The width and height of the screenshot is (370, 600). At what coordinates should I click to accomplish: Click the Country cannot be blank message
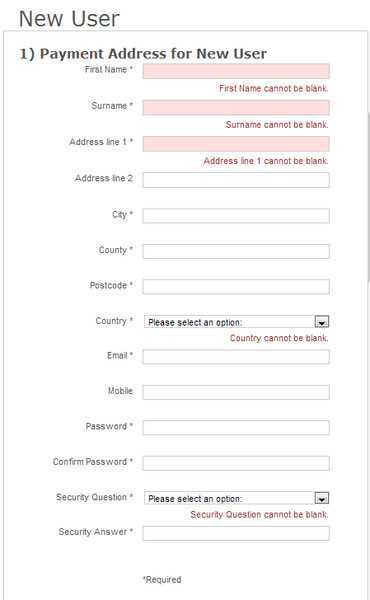coord(279,338)
